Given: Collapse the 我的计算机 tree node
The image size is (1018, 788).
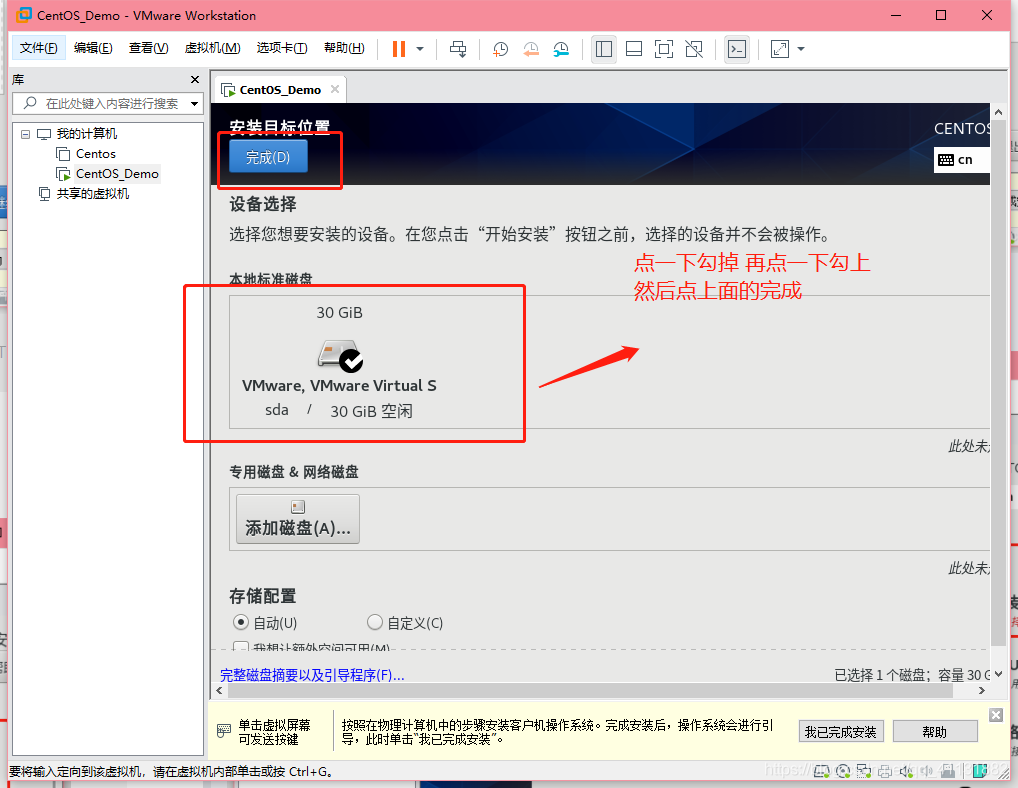Looking at the screenshot, I should click(25, 134).
